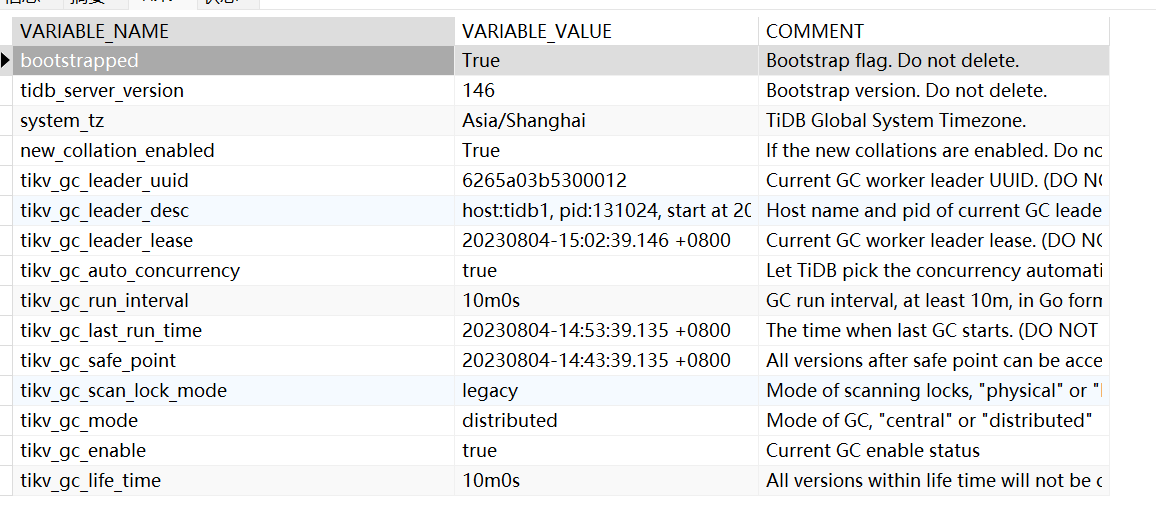Click the current row indicator arrow
This screenshot has height=511, width=1156.
pos(6,61)
